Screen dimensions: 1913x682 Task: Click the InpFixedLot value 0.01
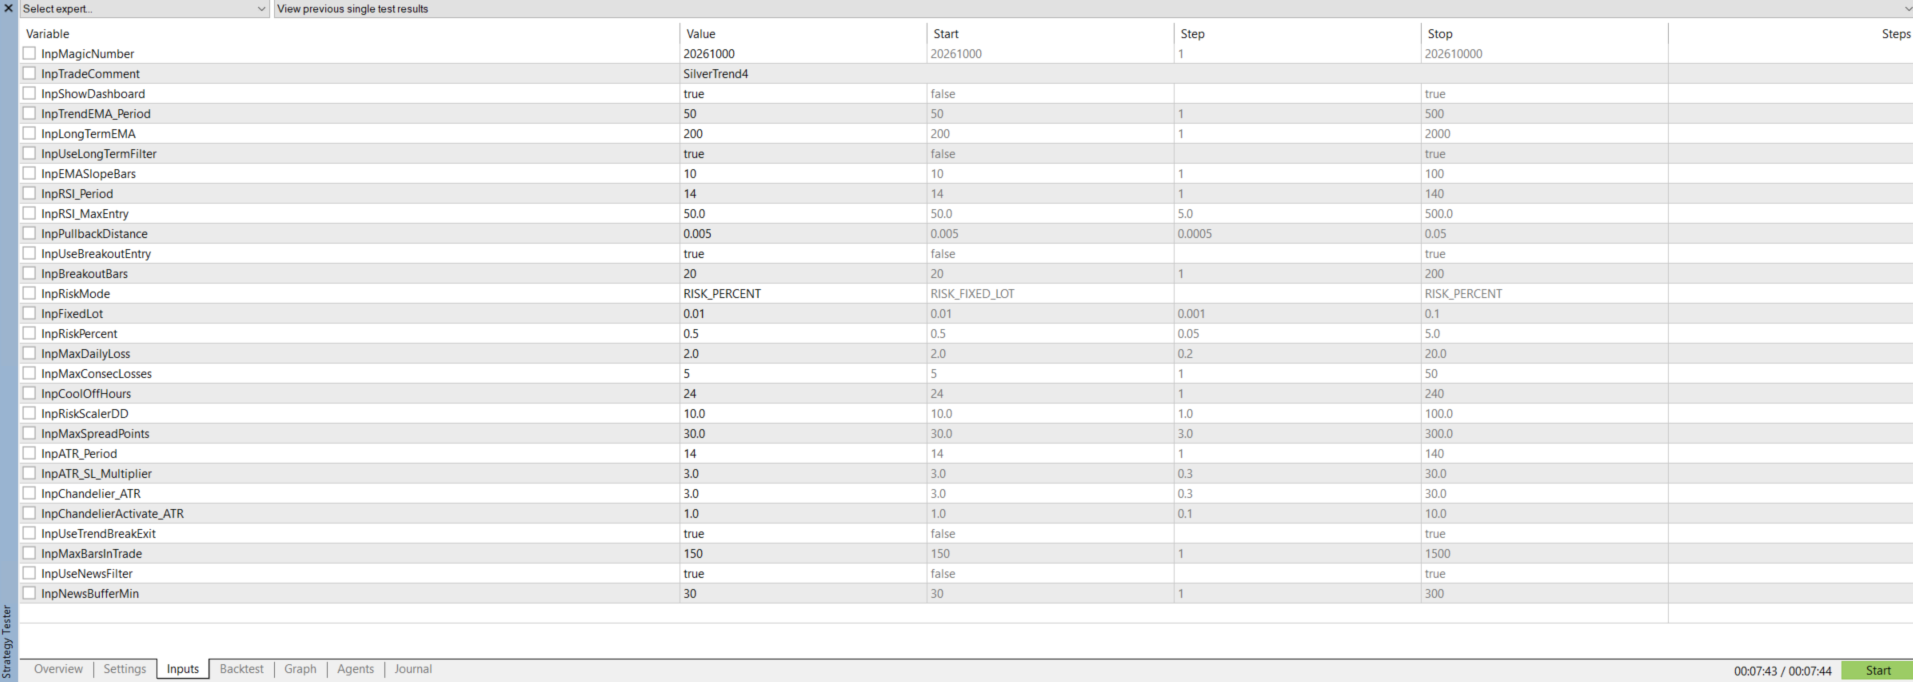coord(697,314)
